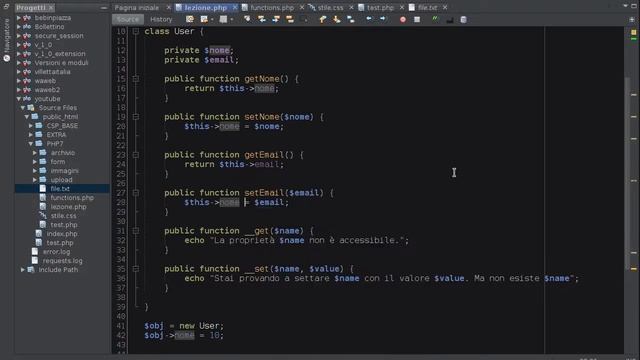
Task: Select the Source Files folder node
Action: 58,107
